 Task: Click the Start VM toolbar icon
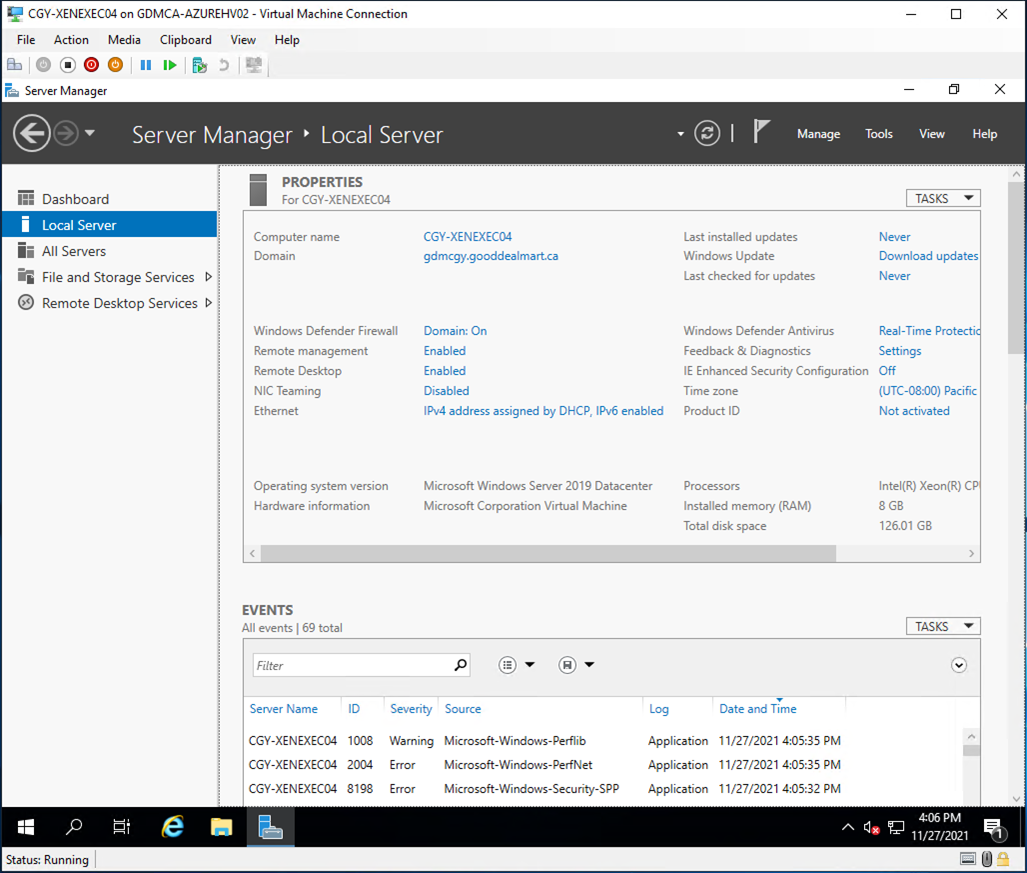[x=43, y=65]
